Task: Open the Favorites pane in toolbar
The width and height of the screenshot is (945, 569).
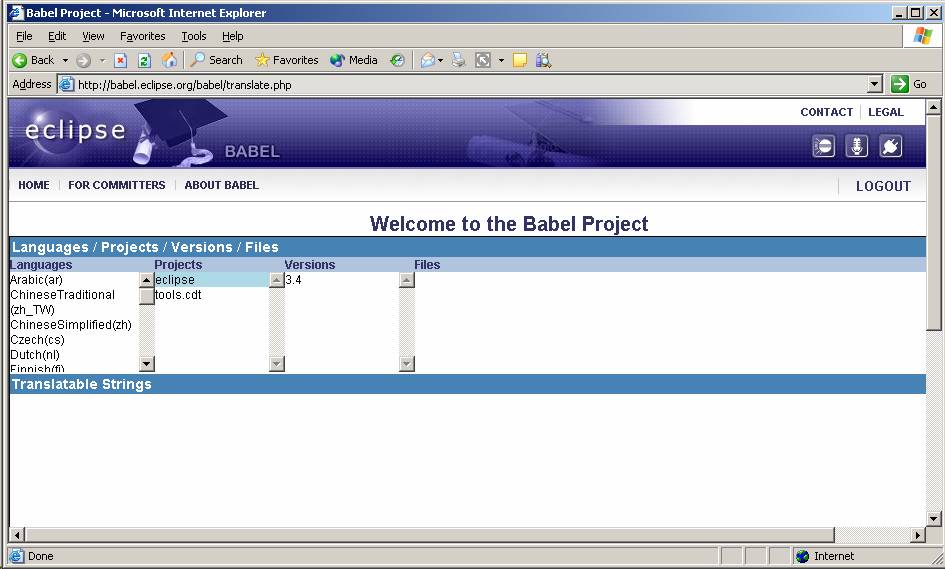Action: click(287, 60)
